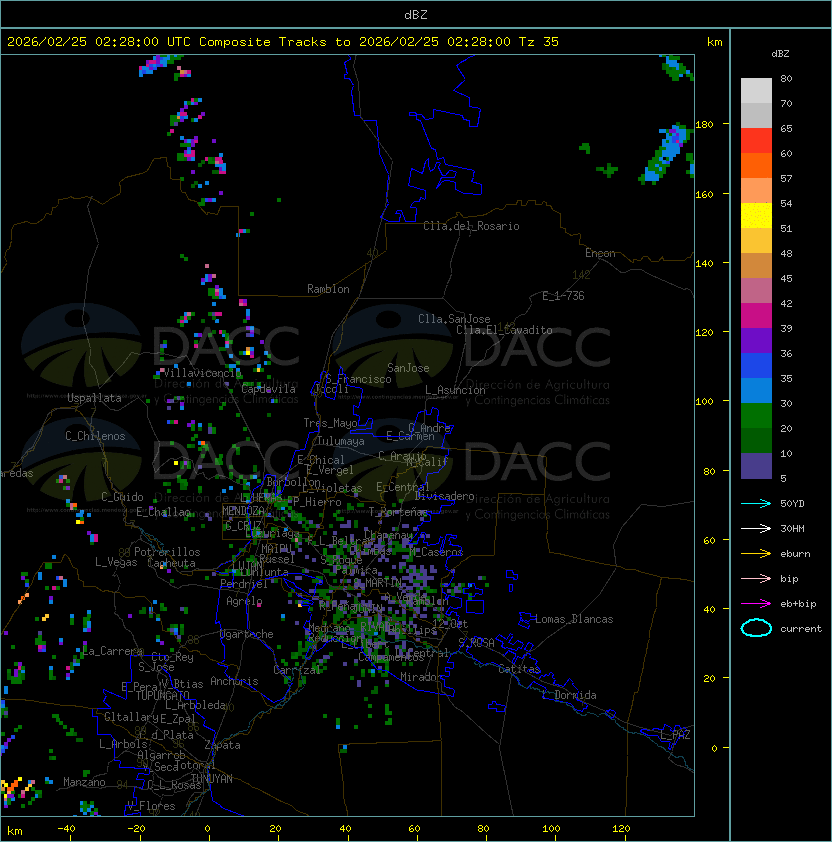Select the light gray 80 dBZ swatch

pos(756,90)
